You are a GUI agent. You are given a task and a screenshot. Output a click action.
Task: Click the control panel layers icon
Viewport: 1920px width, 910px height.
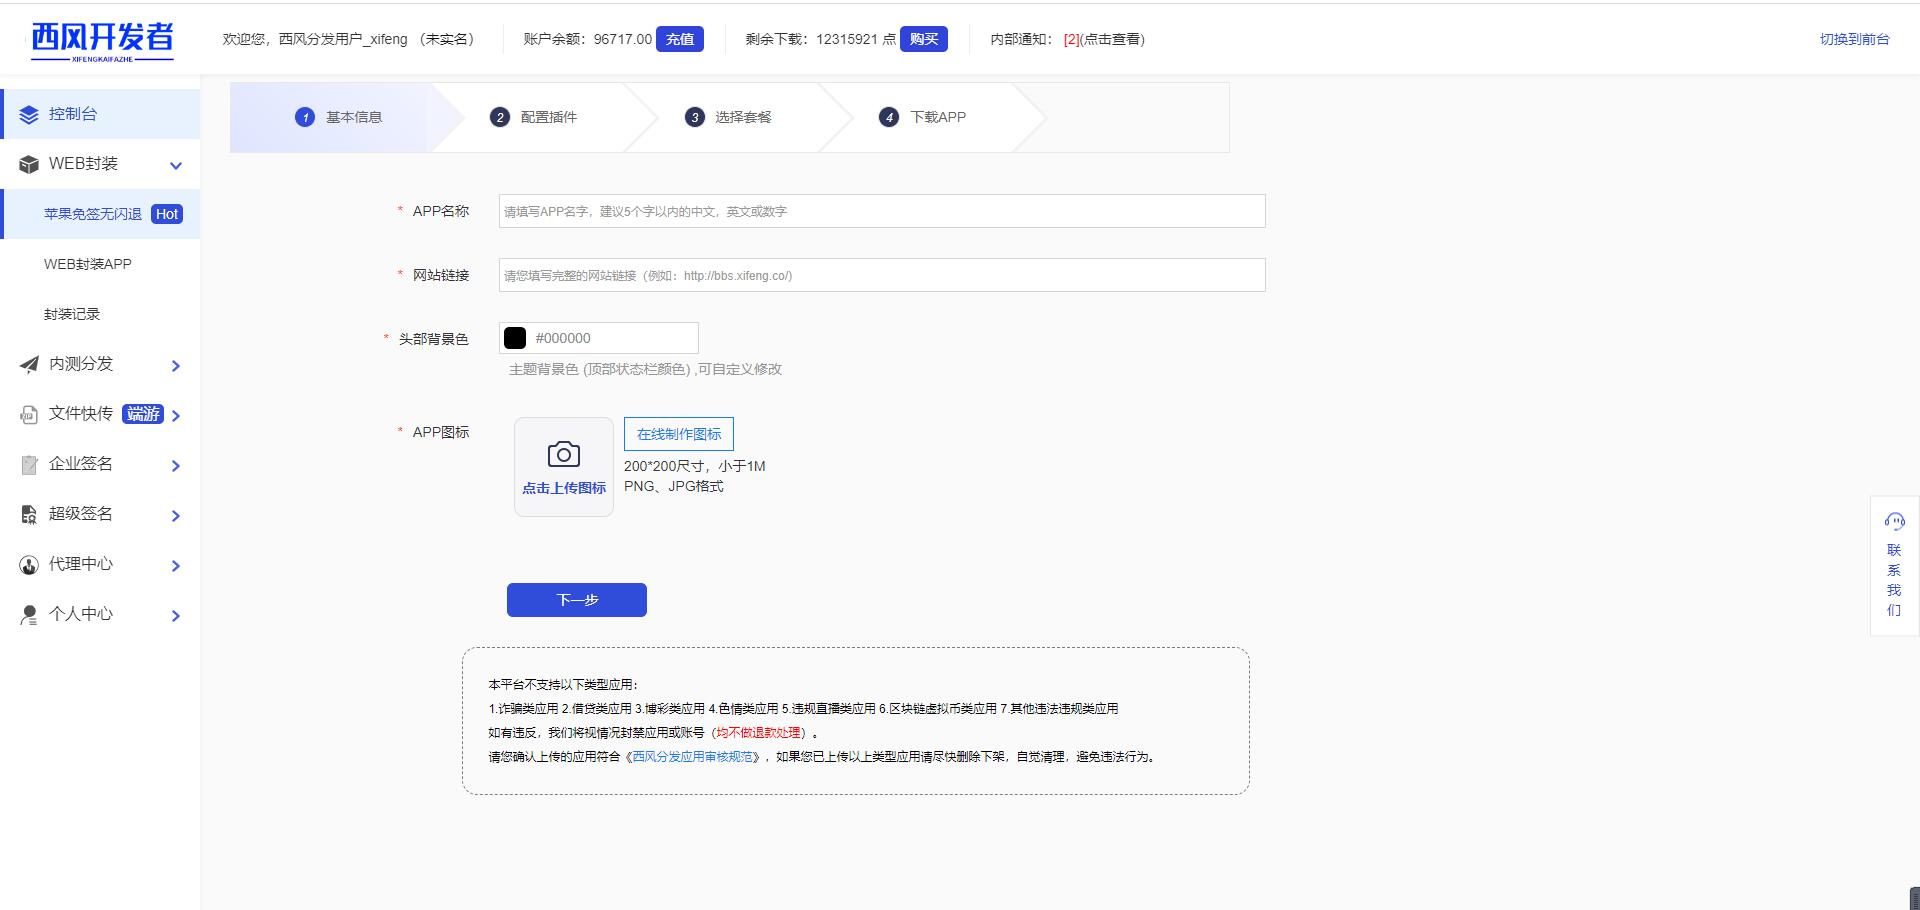click(x=29, y=115)
